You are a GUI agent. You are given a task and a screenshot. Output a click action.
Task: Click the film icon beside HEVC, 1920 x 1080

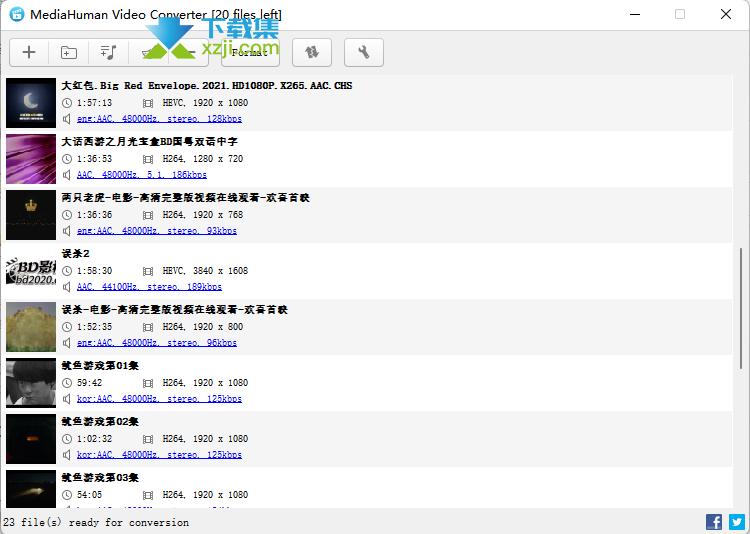pyautogui.click(x=148, y=103)
